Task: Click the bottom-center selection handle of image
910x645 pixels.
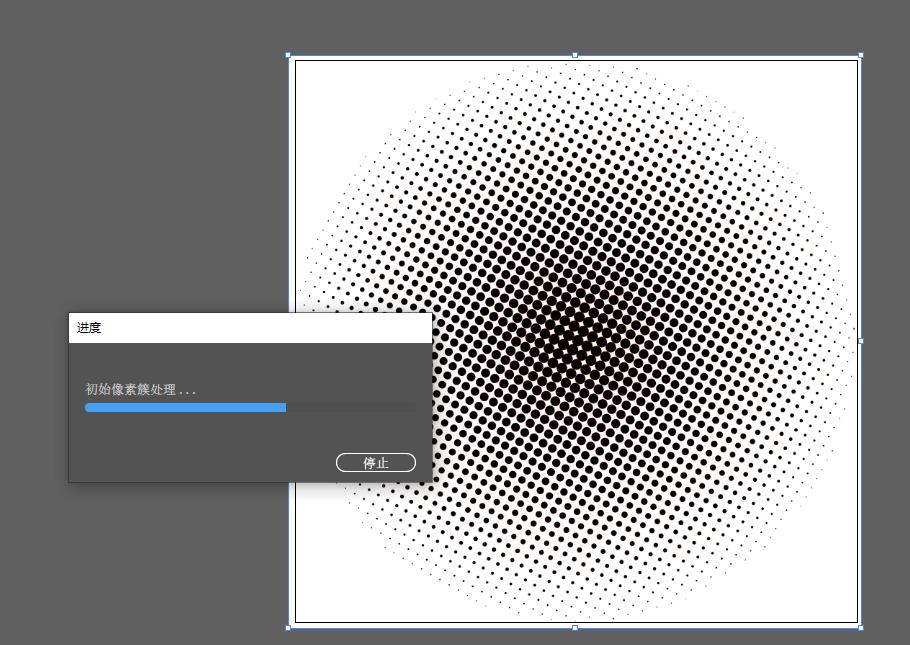Action: pyautogui.click(x=575, y=628)
